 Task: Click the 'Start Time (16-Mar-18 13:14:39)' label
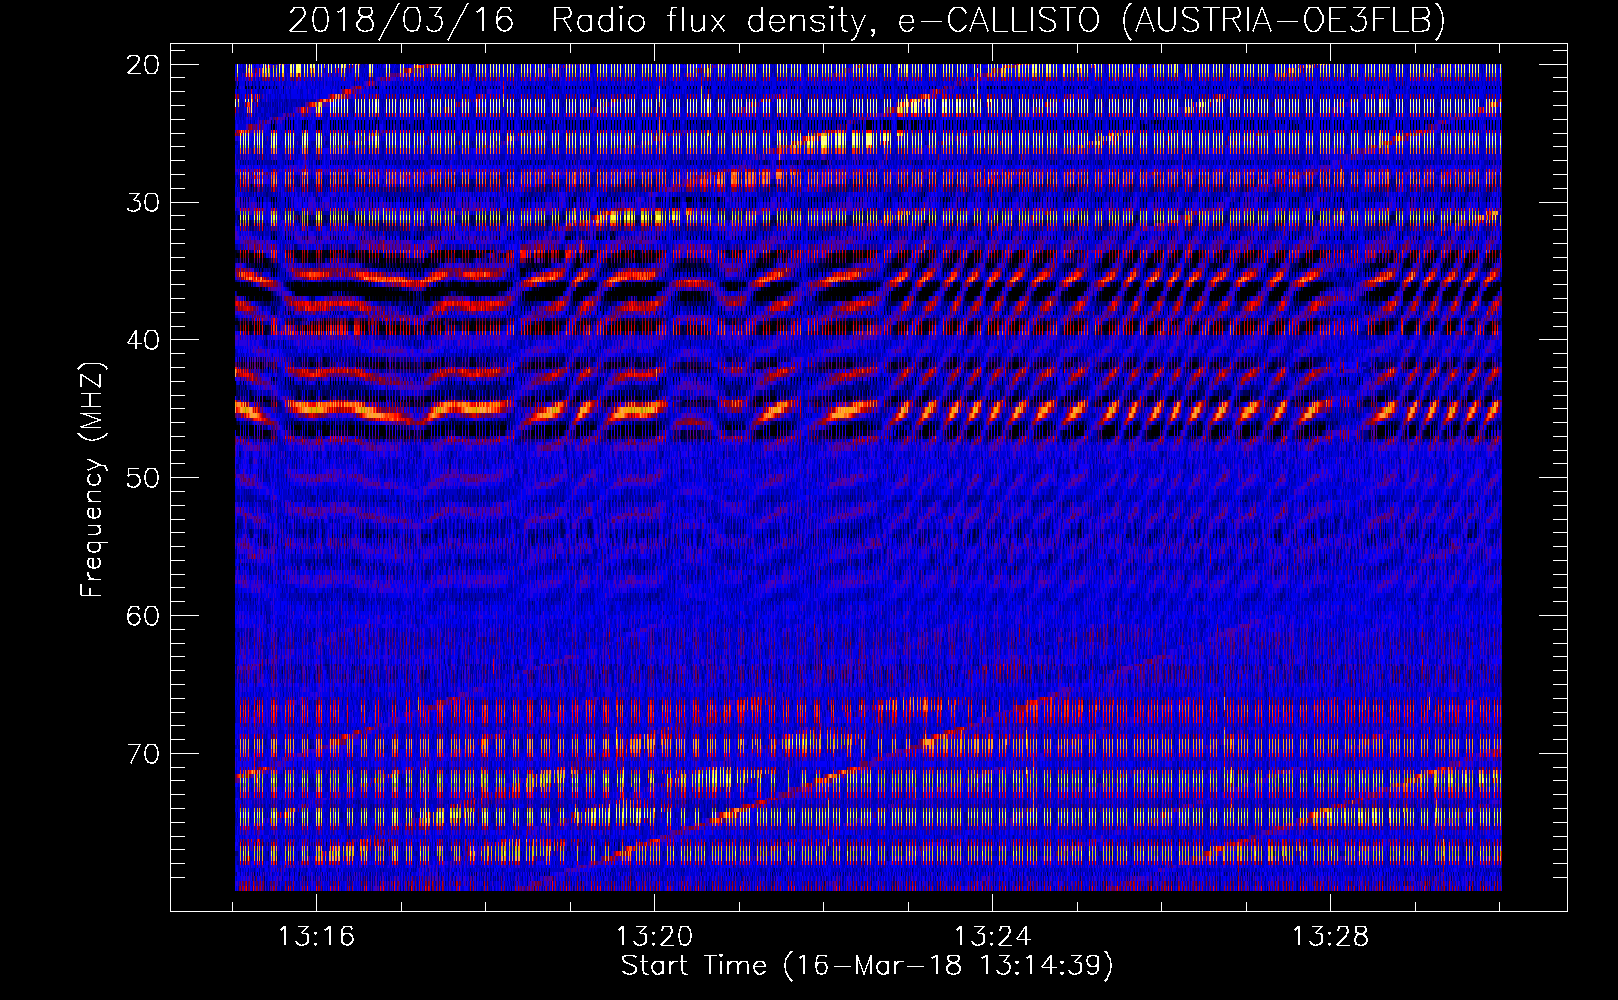(867, 966)
